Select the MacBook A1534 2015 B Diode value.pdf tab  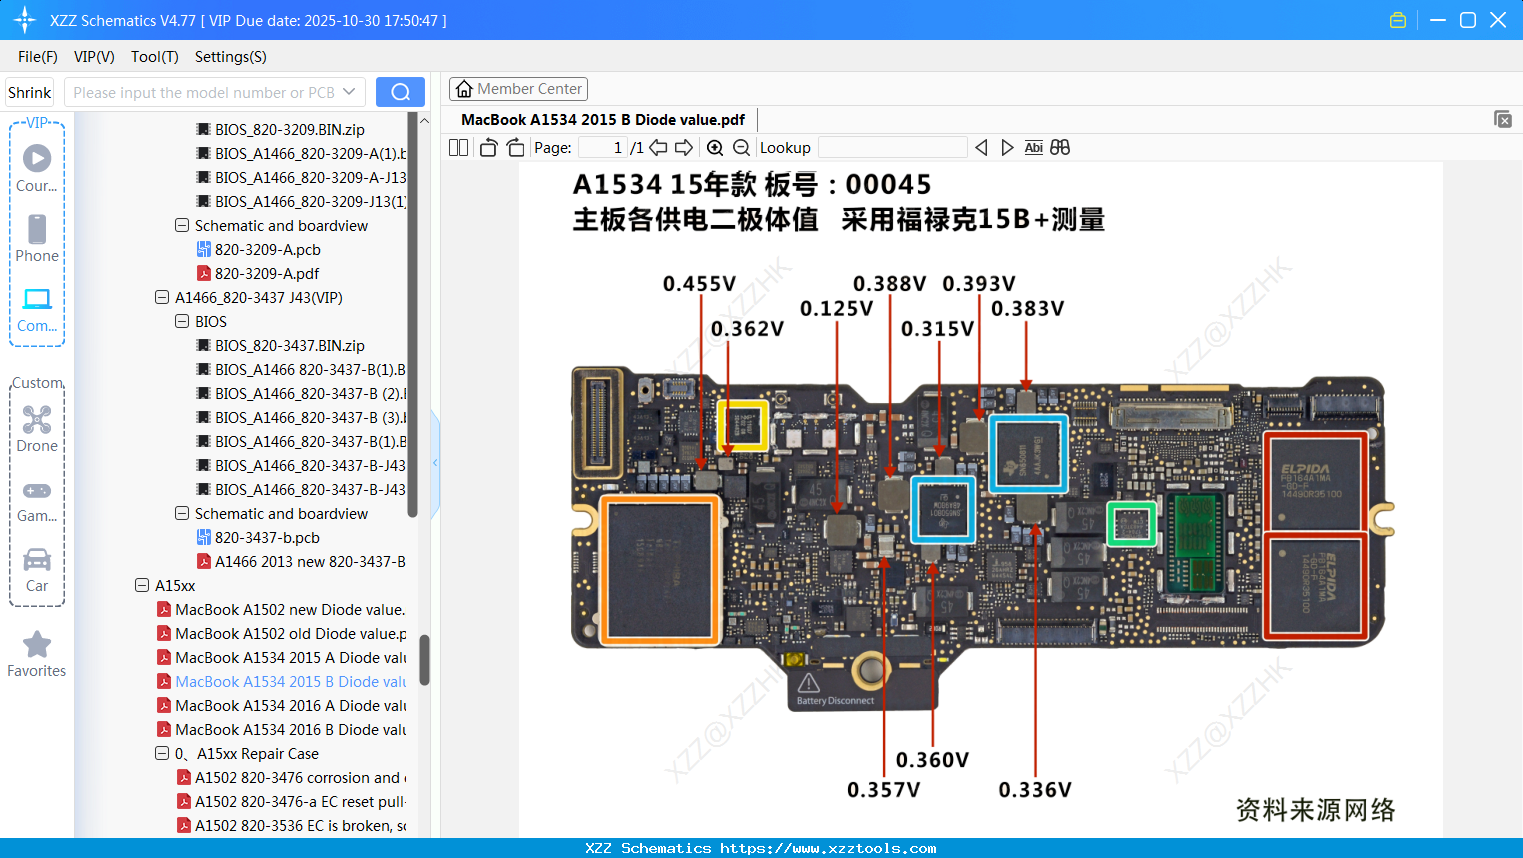pos(603,120)
